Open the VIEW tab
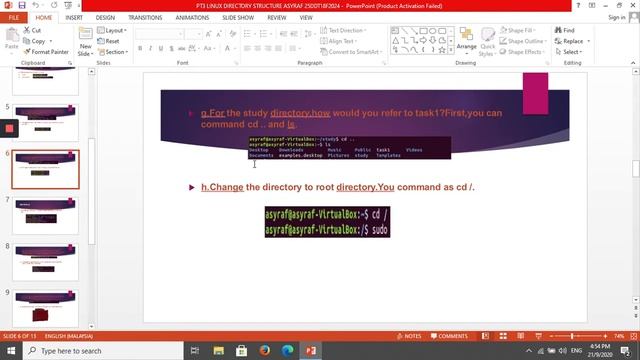Image resolution: width=640 pixels, height=360 pixels. coord(306,18)
